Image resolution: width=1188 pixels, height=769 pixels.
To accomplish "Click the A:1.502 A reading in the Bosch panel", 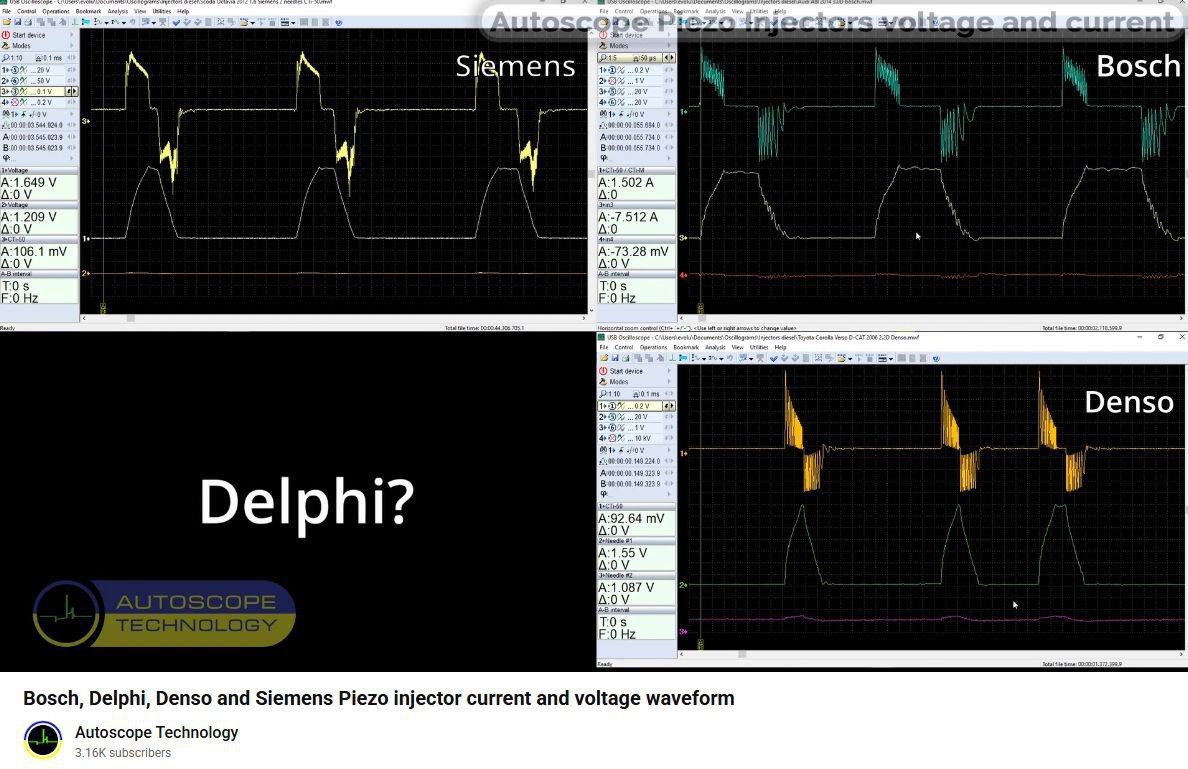I will point(626,183).
